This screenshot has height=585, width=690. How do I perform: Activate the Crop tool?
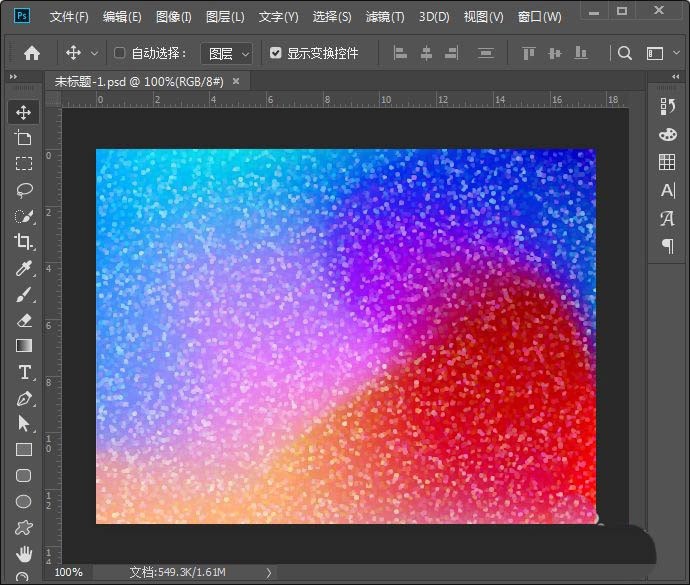[x=24, y=242]
